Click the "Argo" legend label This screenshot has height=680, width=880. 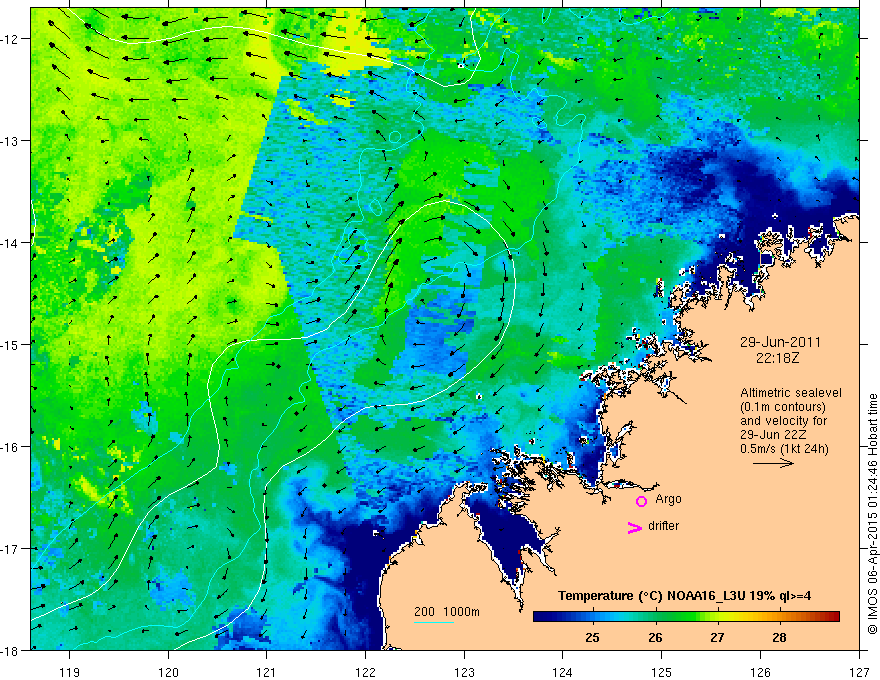[x=668, y=499]
